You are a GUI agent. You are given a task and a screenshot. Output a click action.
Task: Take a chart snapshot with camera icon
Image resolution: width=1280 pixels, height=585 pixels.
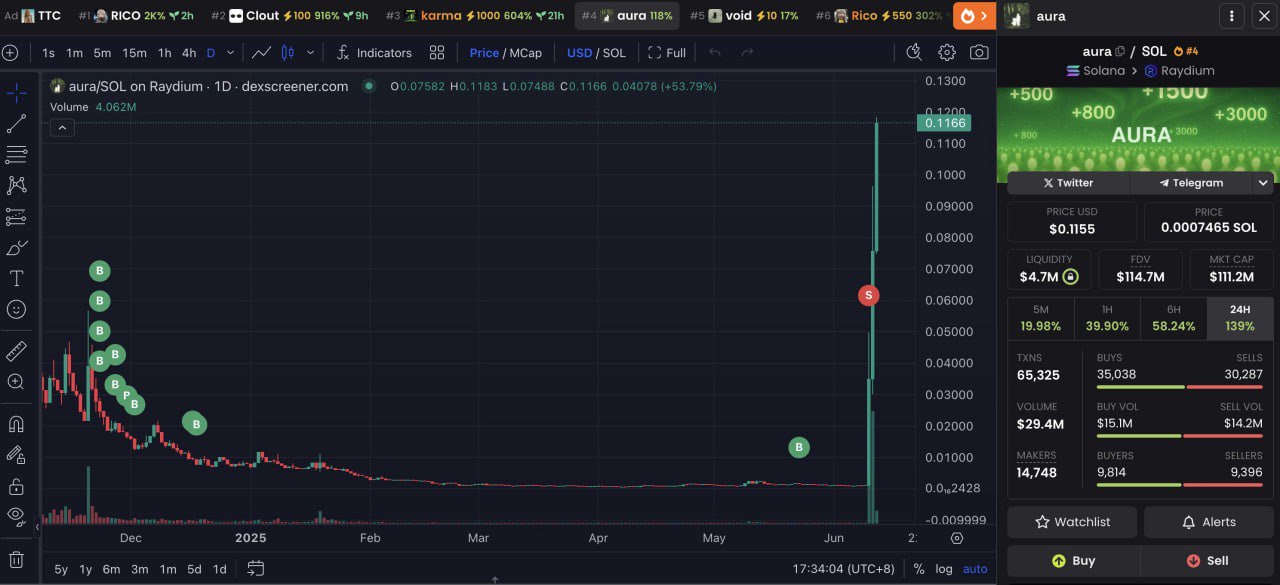(x=979, y=53)
